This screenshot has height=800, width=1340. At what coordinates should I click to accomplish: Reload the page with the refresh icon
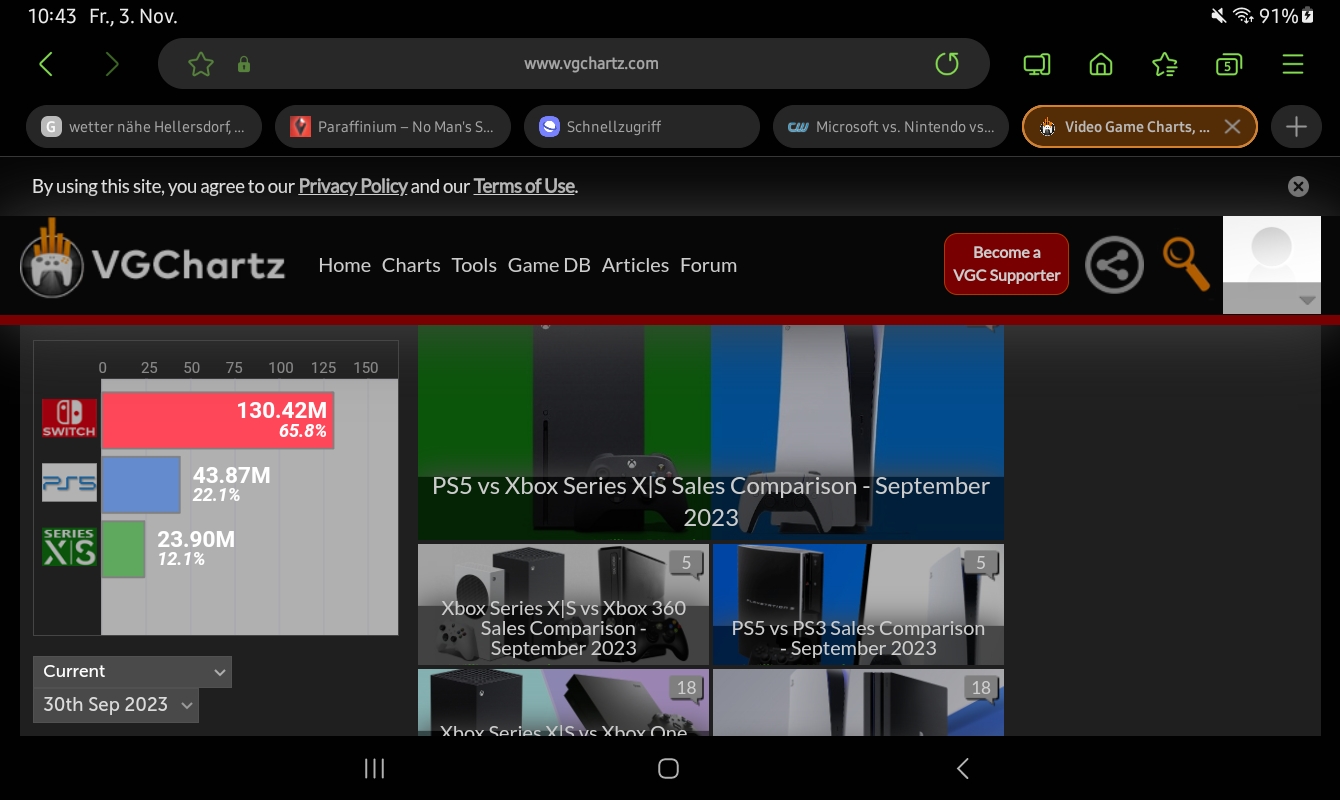pyautogui.click(x=946, y=63)
